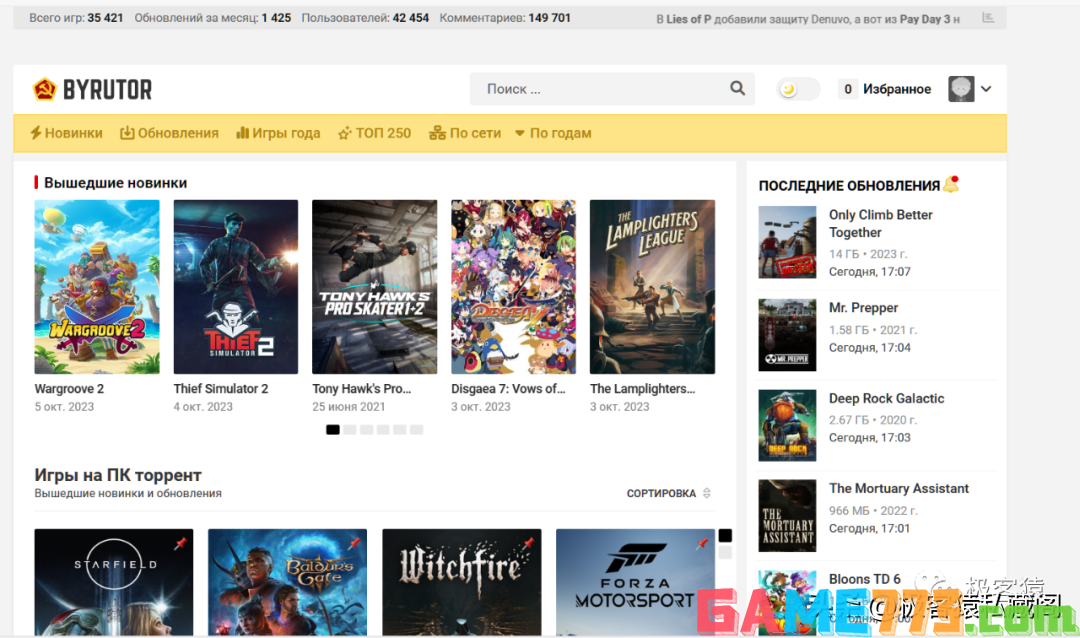
Task: Open the СОРТИРОВКА sorting dropdown
Action: [669, 493]
